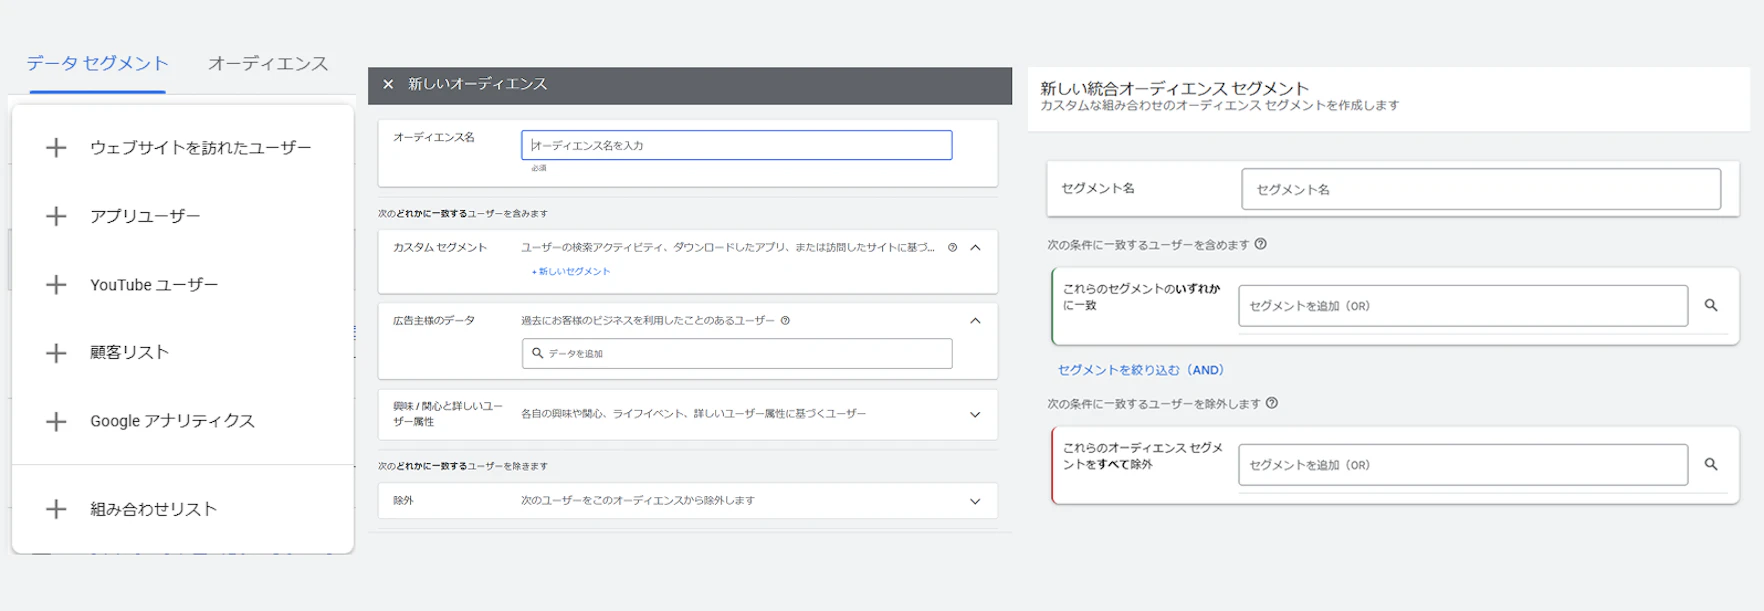This screenshot has width=1764, height=611.
Task: Click + 新しいセグメント link
Action: pos(571,271)
